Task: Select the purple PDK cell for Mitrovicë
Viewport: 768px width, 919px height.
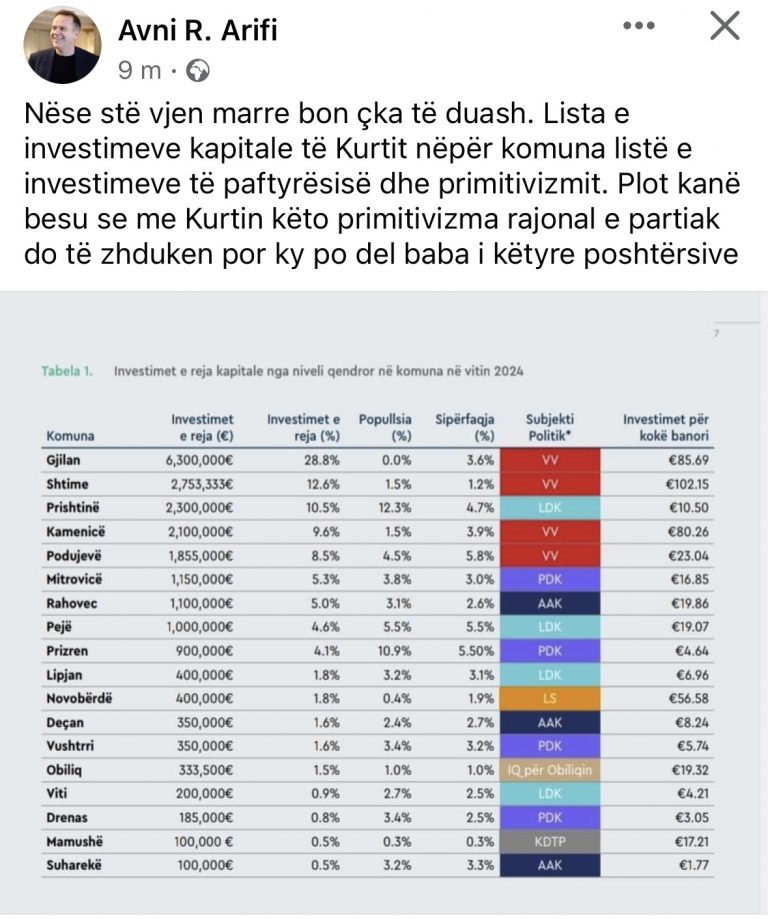Action: 550,578
